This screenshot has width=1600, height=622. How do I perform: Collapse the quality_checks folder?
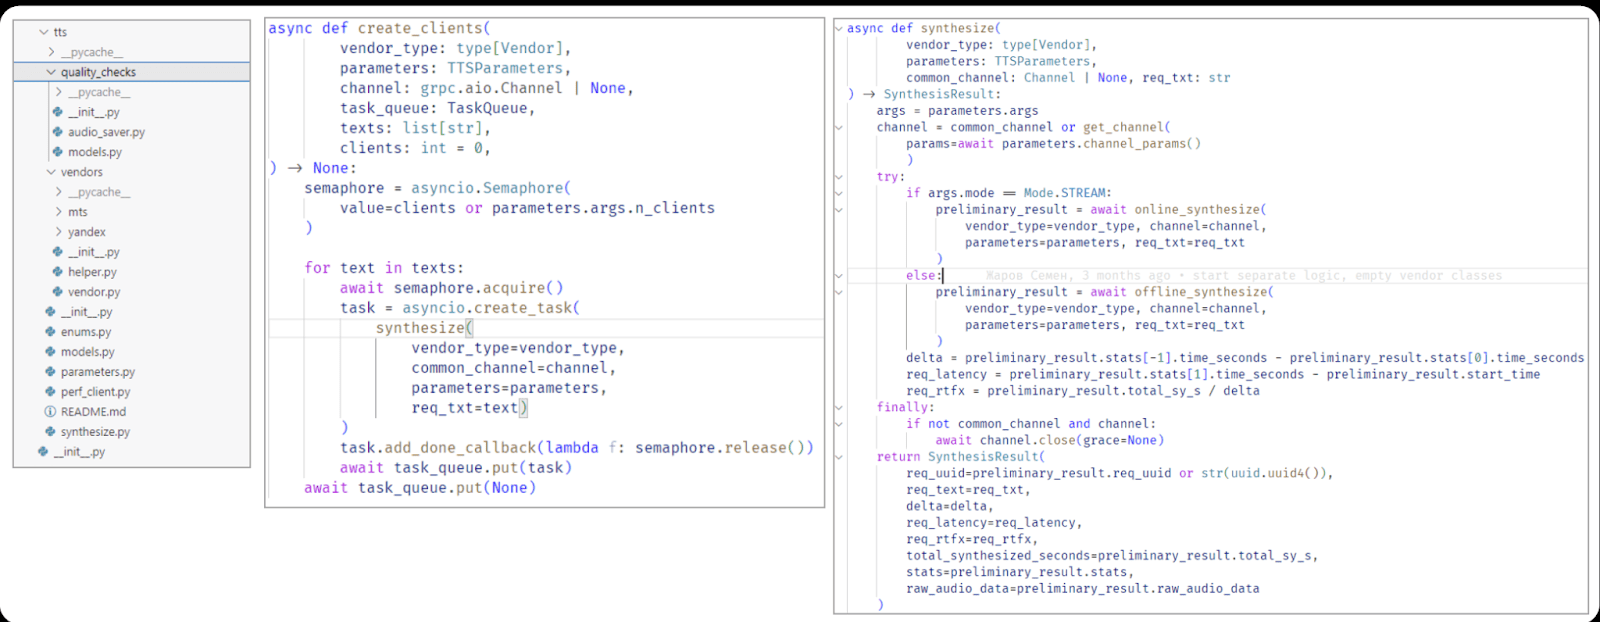point(51,72)
